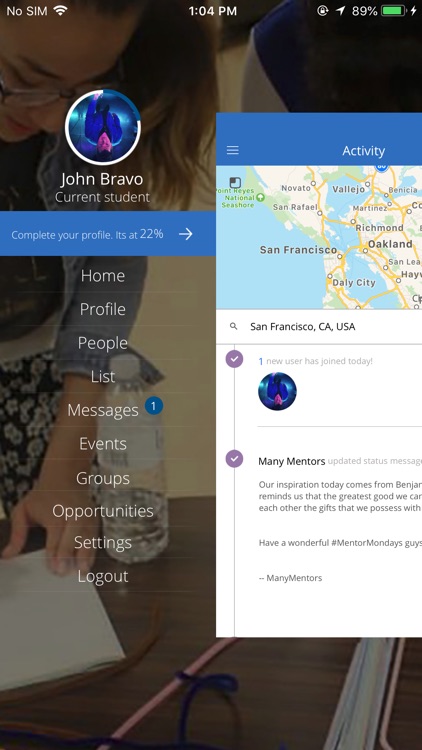Viewport: 422px width, 750px height.
Task: Tap the new user joined avatar thumbnail
Action: [278, 391]
